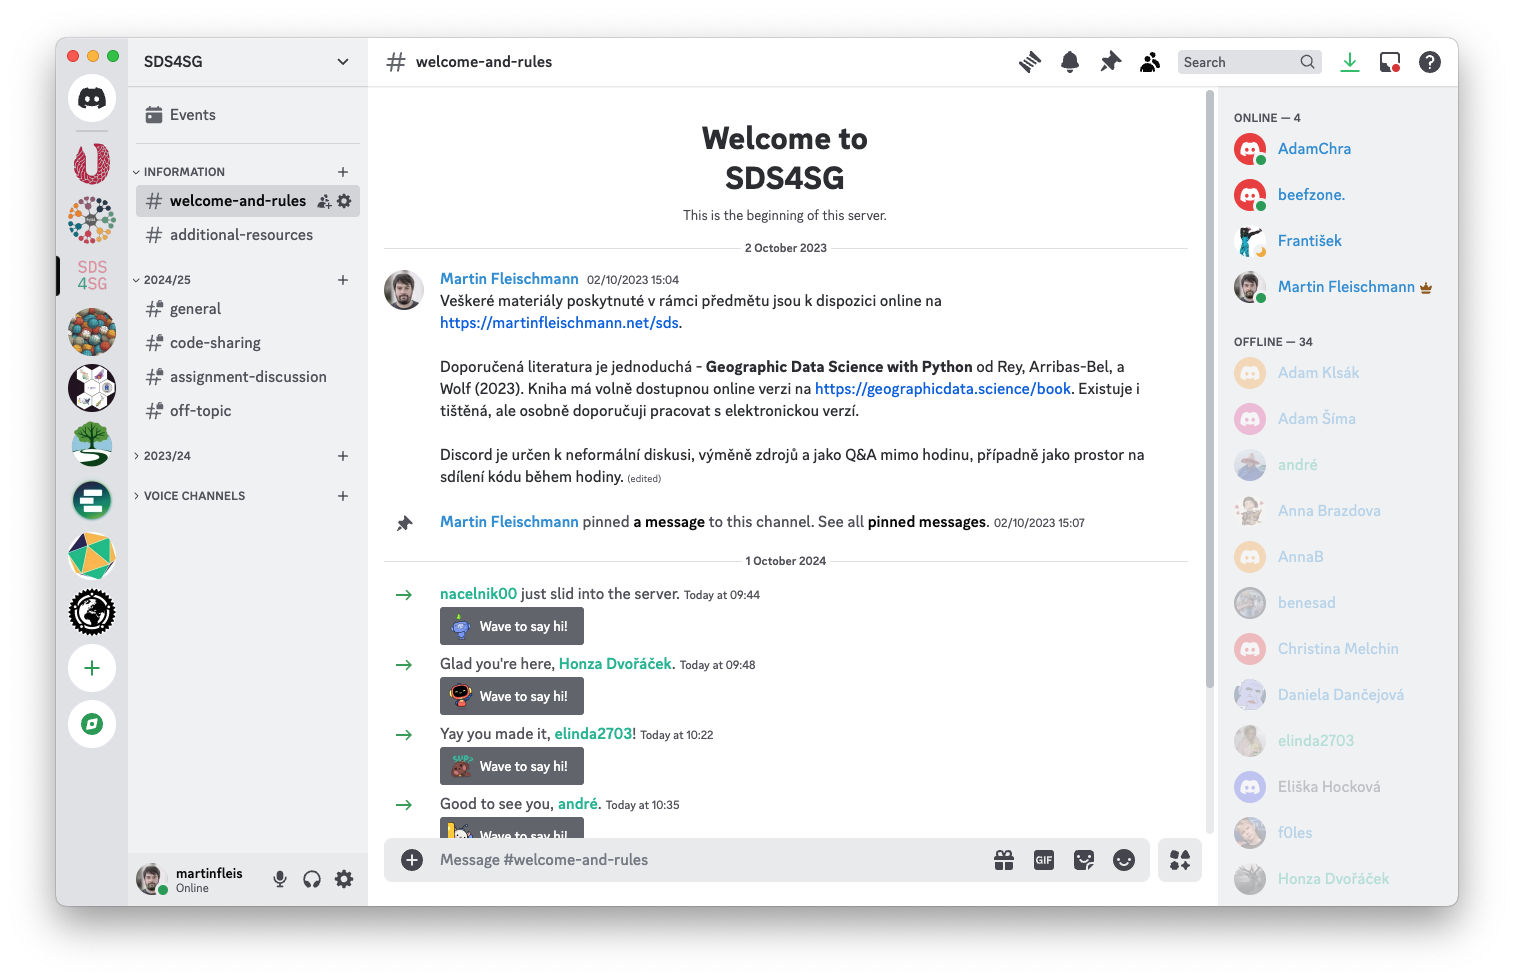Open notification settings bell icon
This screenshot has height=980, width=1514.
point(1070,62)
